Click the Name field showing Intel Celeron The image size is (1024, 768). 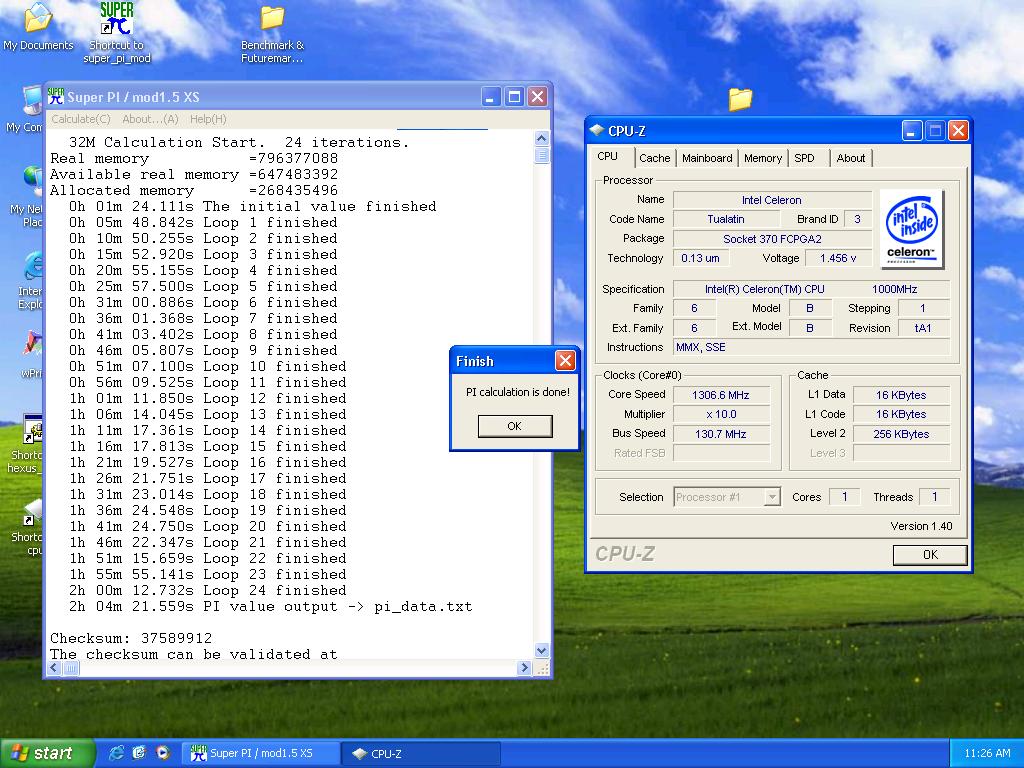coord(772,200)
